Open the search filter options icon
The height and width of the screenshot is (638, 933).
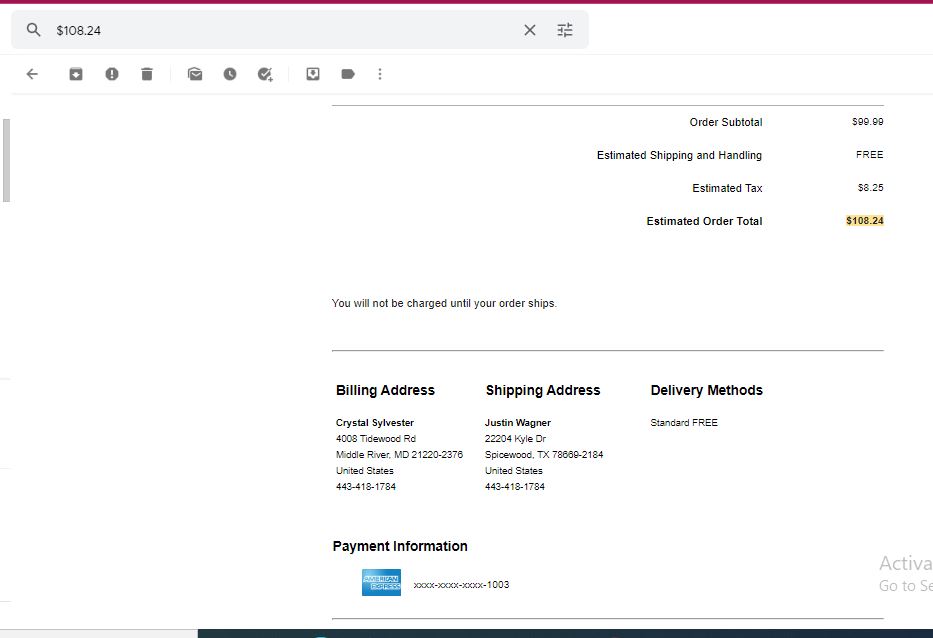coord(565,30)
